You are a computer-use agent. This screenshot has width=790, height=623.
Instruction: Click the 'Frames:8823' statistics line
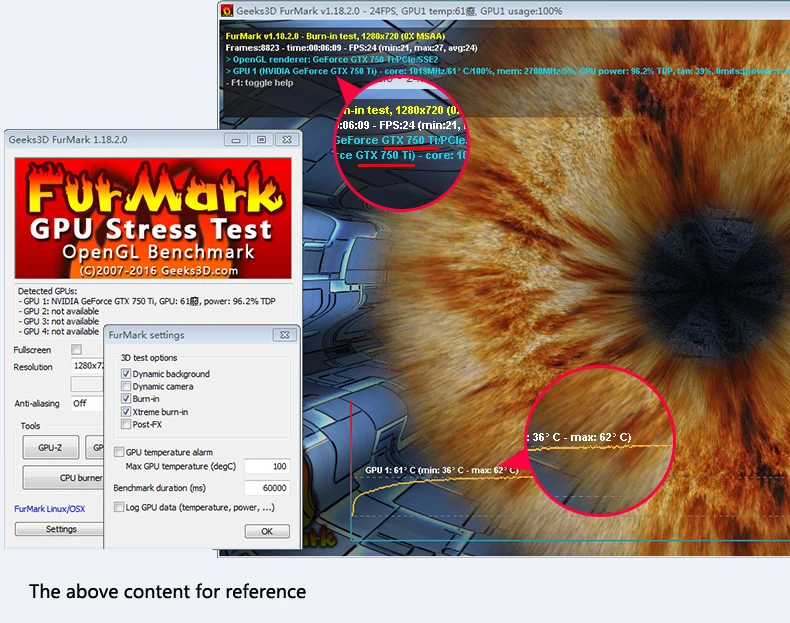tap(352, 48)
